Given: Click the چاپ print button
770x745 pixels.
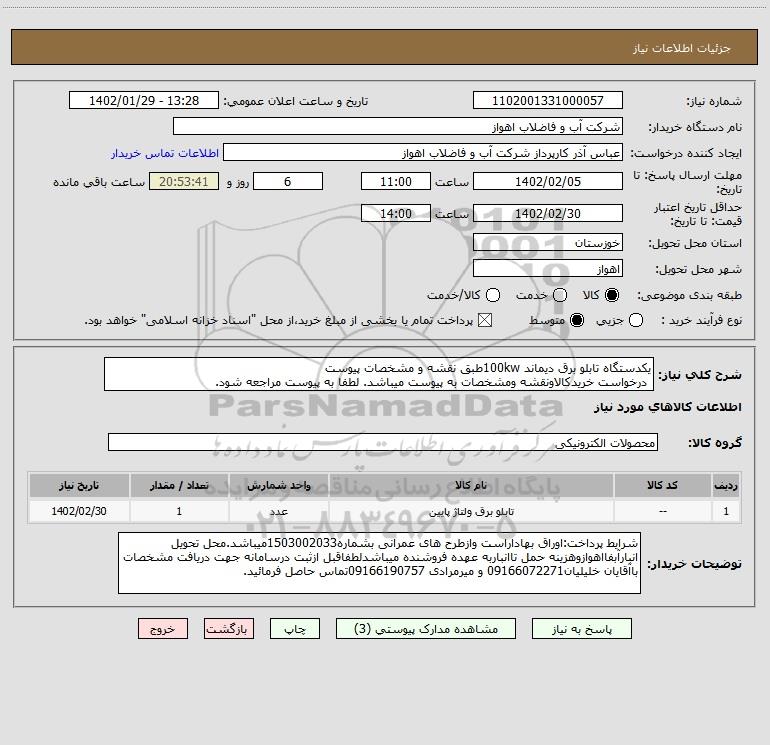Looking at the screenshot, I should click(x=295, y=629).
